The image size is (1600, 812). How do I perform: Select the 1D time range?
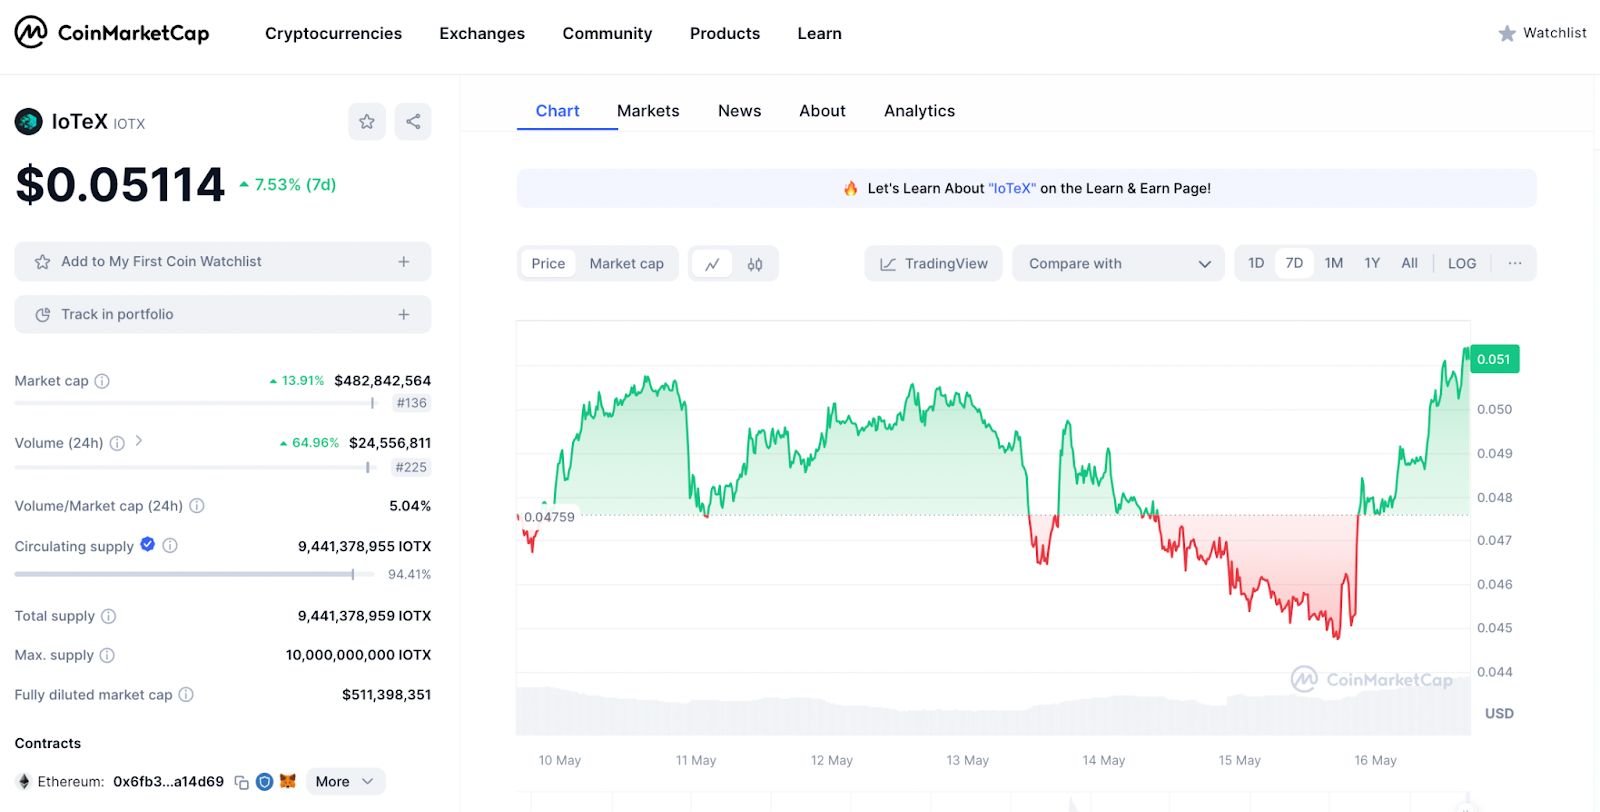[1256, 263]
